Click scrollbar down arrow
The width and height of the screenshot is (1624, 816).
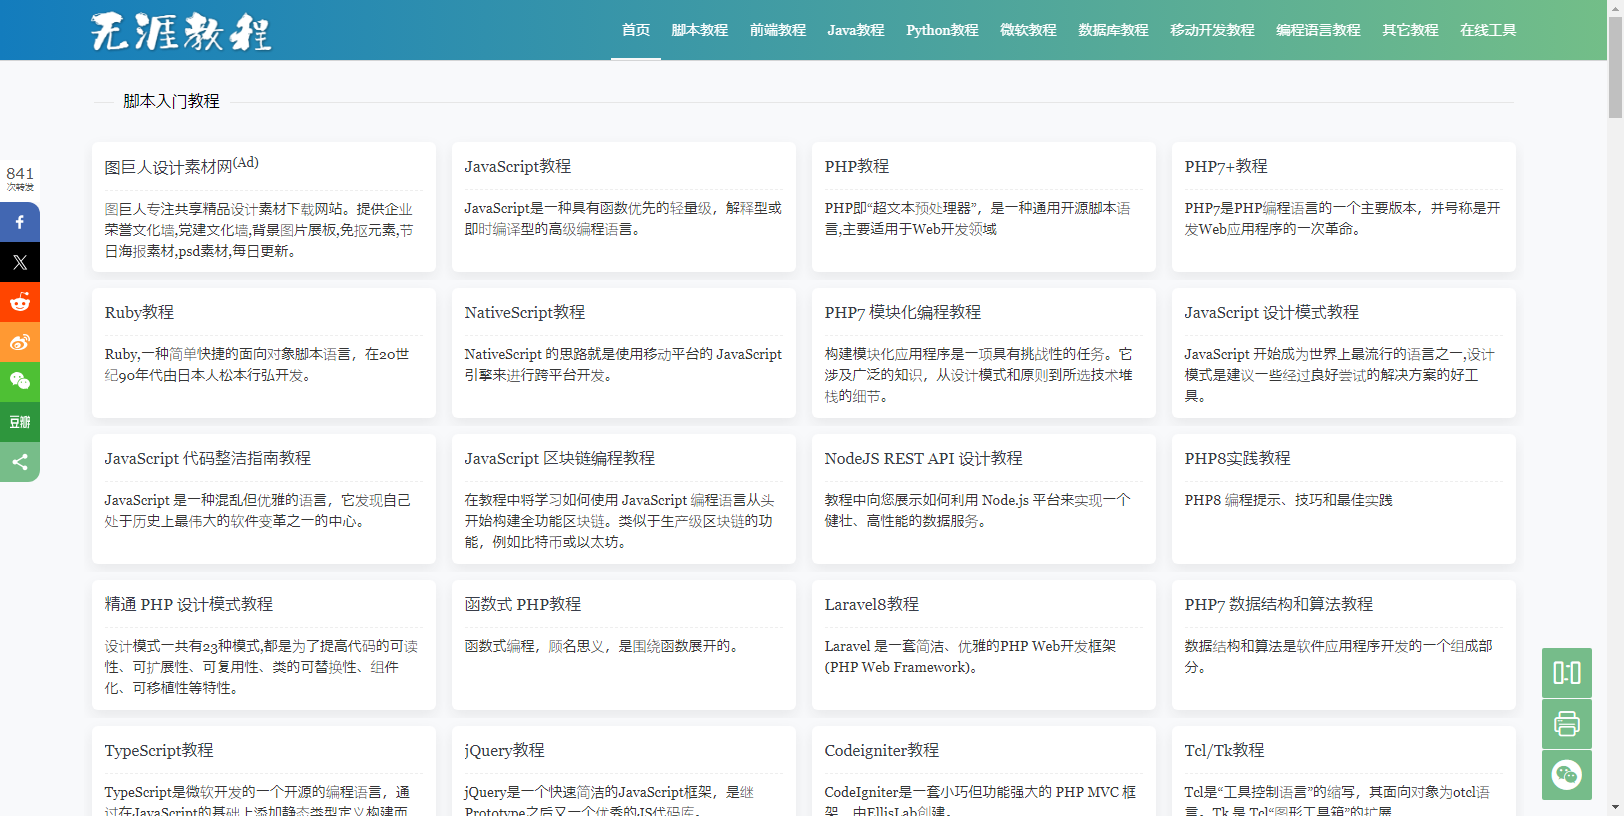point(1615,807)
